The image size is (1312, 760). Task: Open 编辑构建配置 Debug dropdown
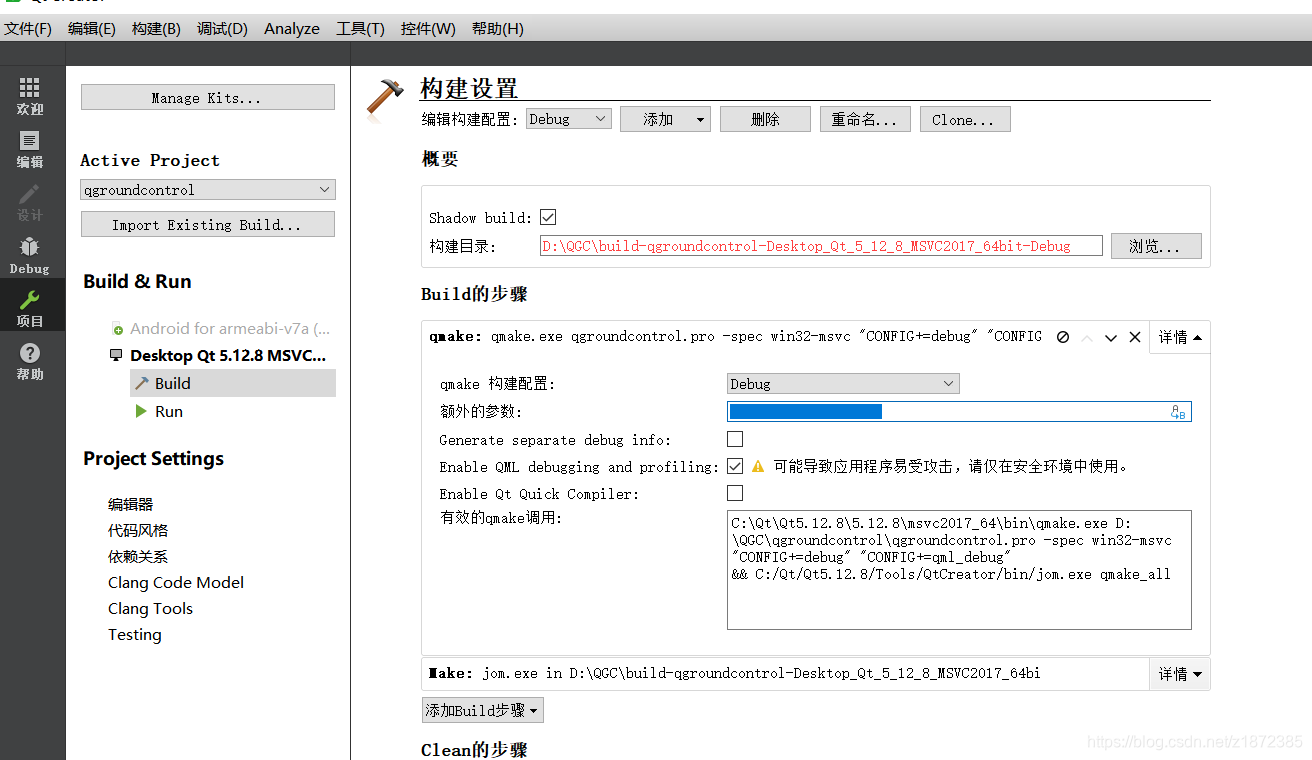pos(568,119)
